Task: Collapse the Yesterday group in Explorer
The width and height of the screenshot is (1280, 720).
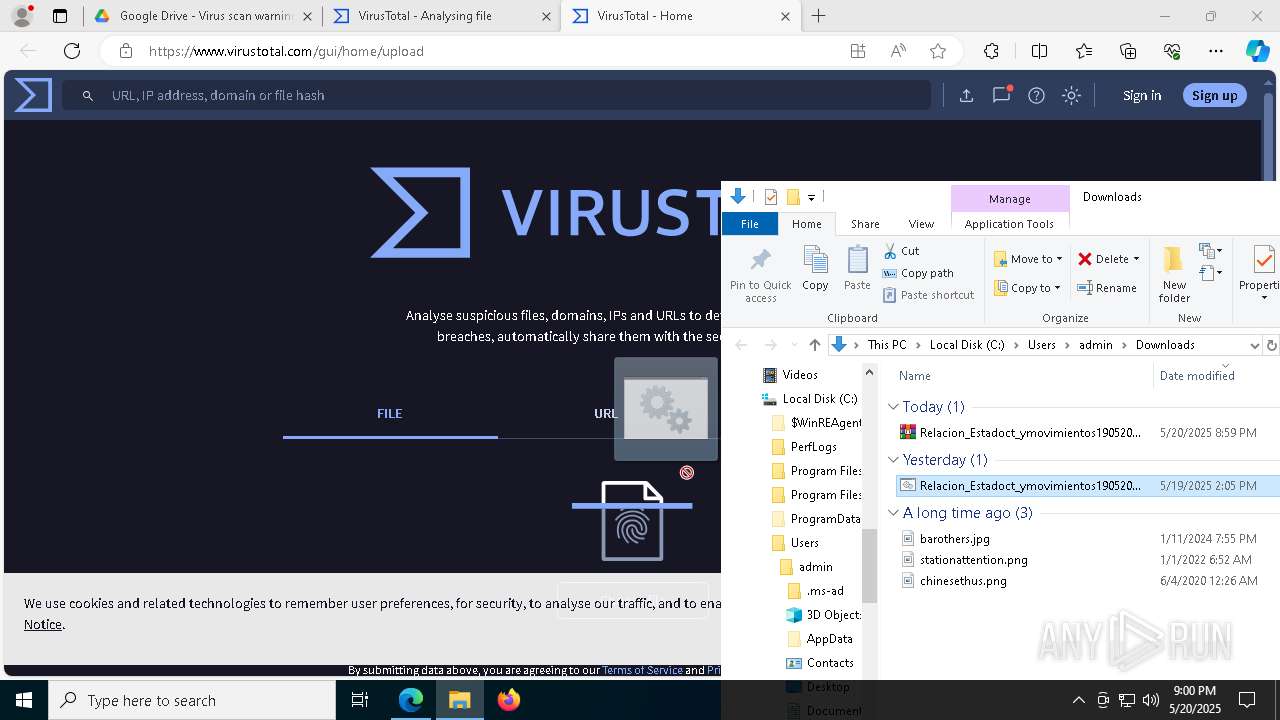Action: click(x=893, y=460)
